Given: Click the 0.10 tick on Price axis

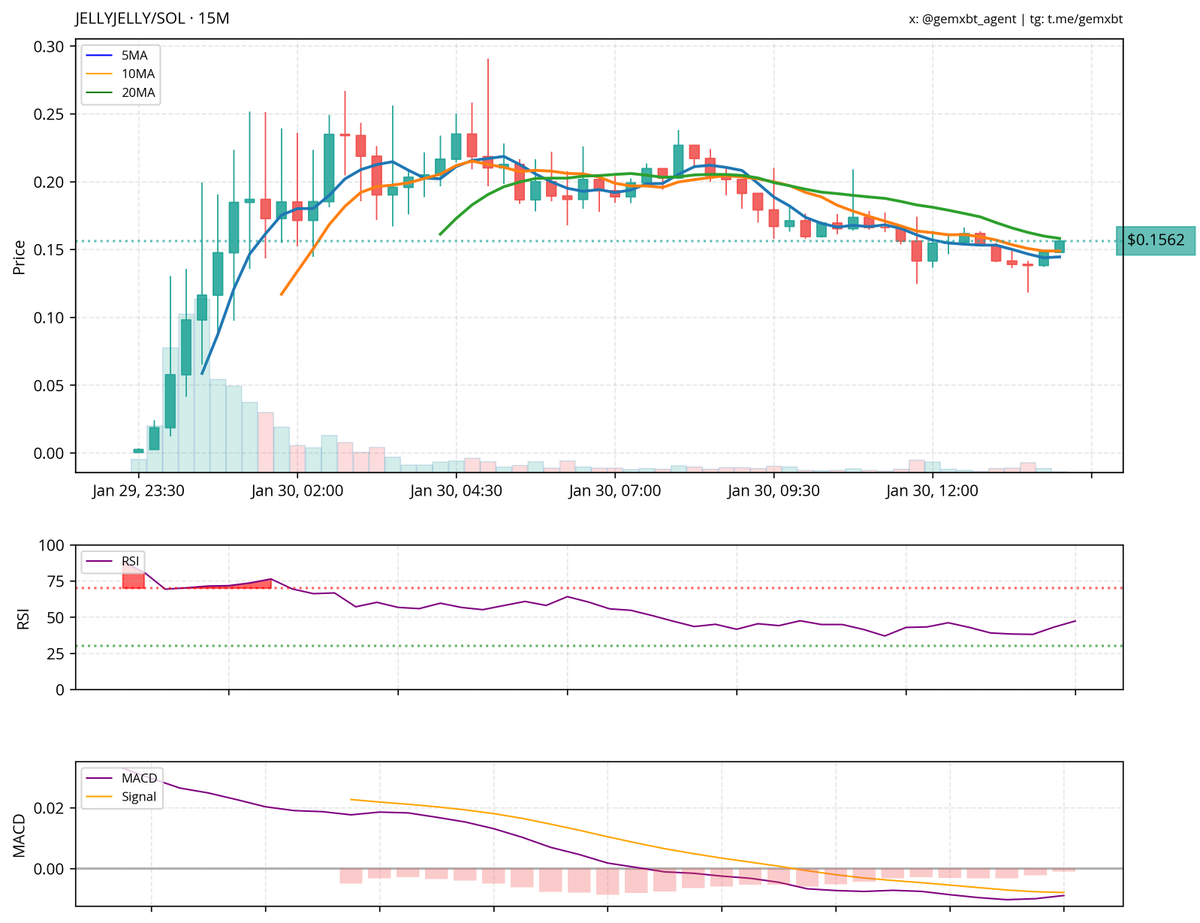Looking at the screenshot, I should 49,318.
